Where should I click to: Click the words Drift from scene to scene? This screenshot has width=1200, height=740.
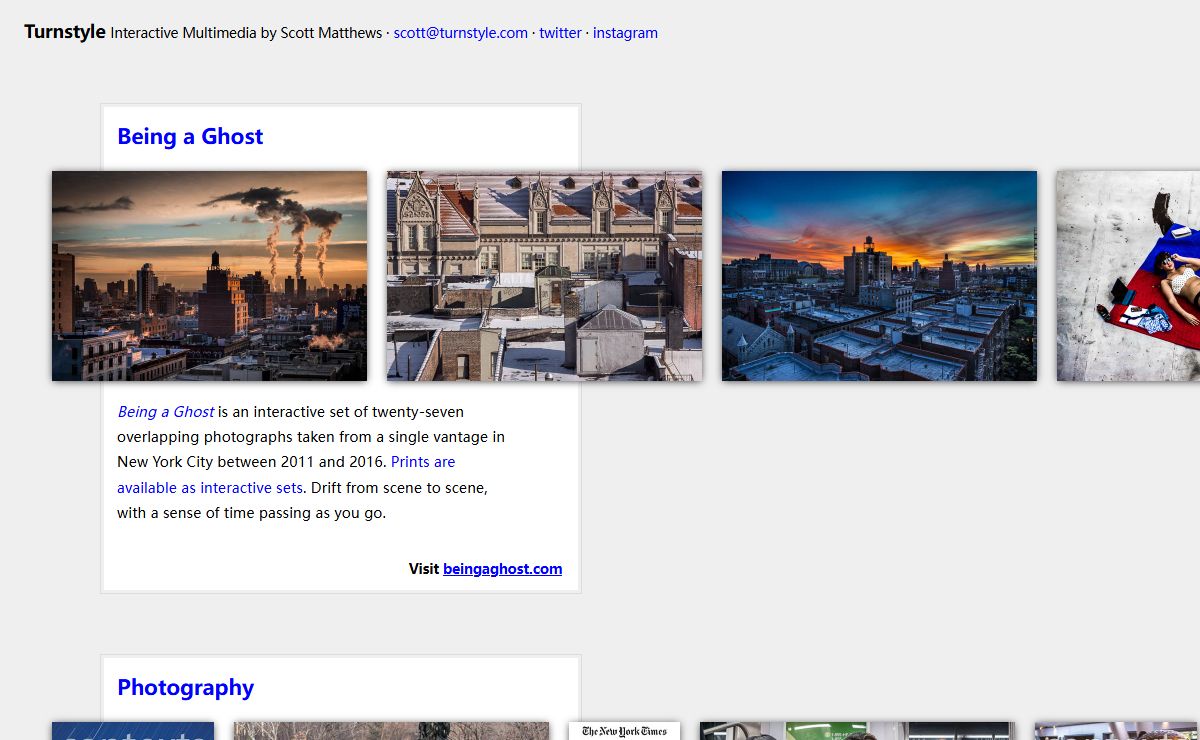coord(399,488)
